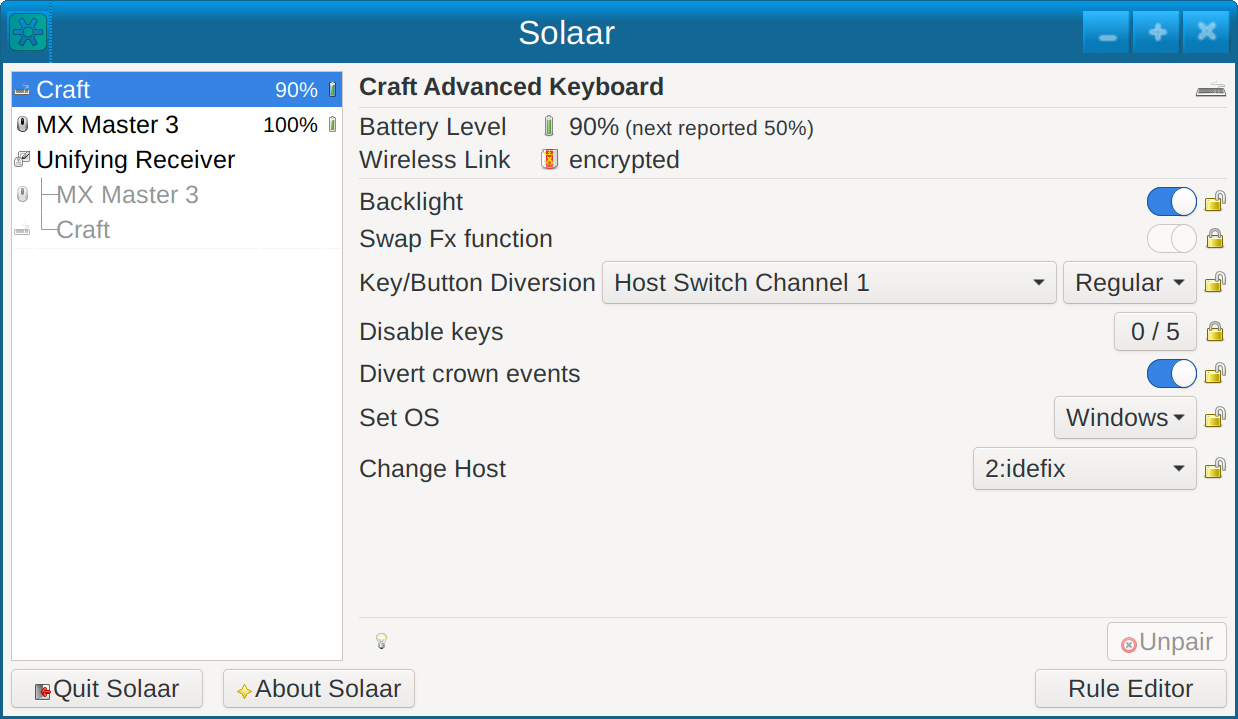
Task: Open the Regular diversion mode dropdown
Action: [1129, 282]
